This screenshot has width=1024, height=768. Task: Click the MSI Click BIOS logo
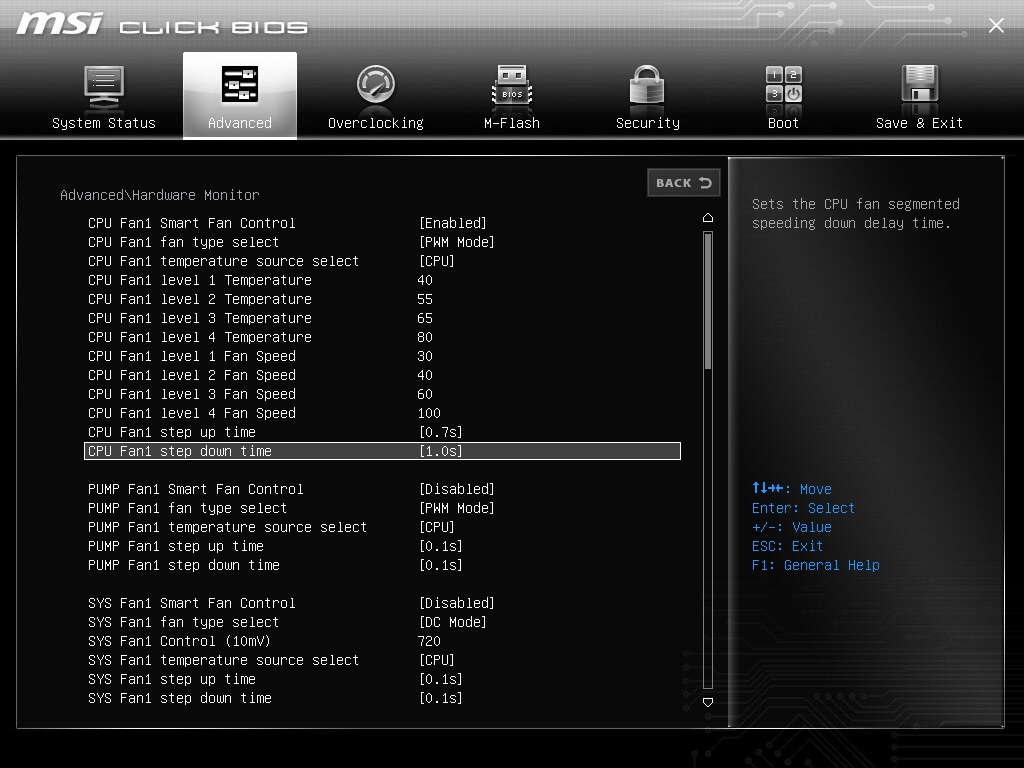pyautogui.click(x=162, y=24)
